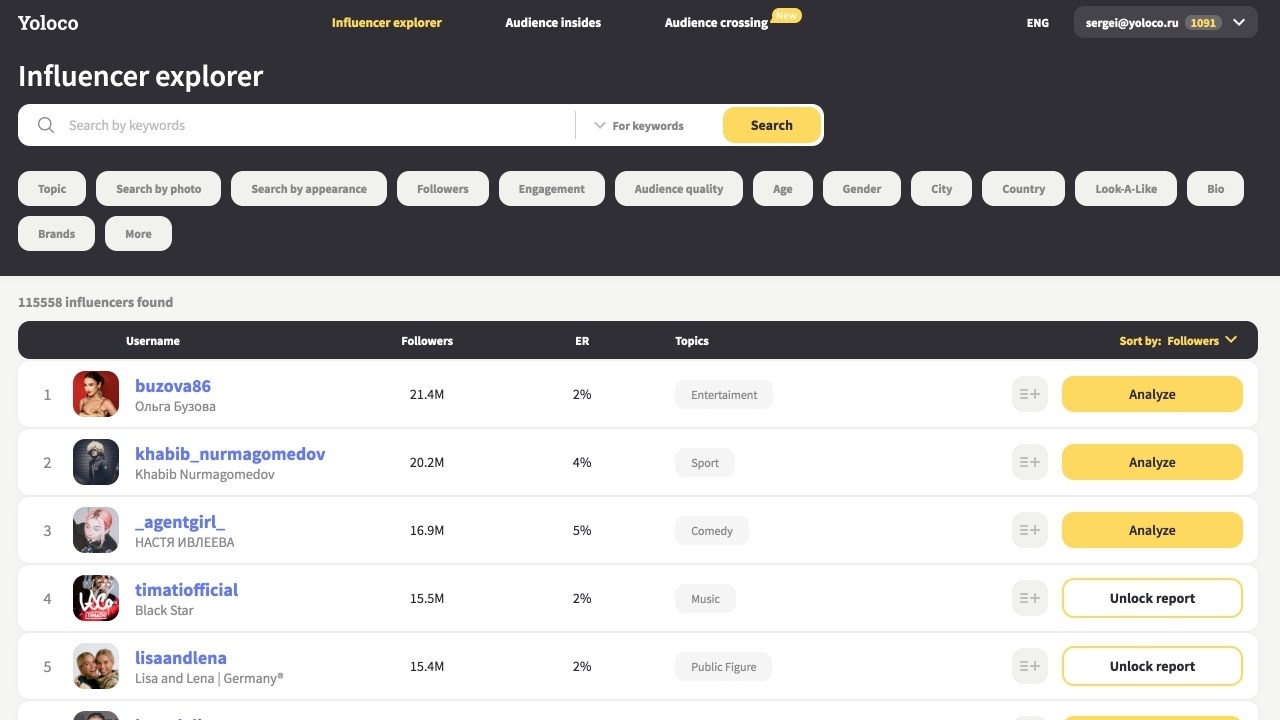Click the Username column header
1280x720 pixels.
(153, 341)
